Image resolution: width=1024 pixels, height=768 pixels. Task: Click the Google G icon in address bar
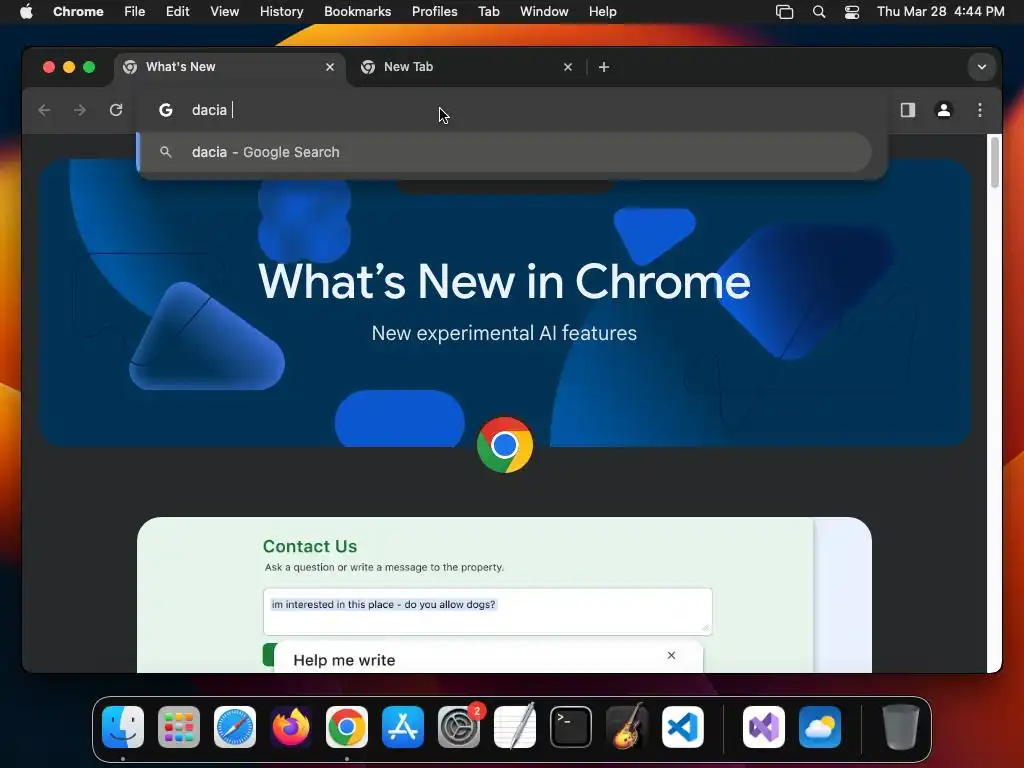click(x=166, y=110)
